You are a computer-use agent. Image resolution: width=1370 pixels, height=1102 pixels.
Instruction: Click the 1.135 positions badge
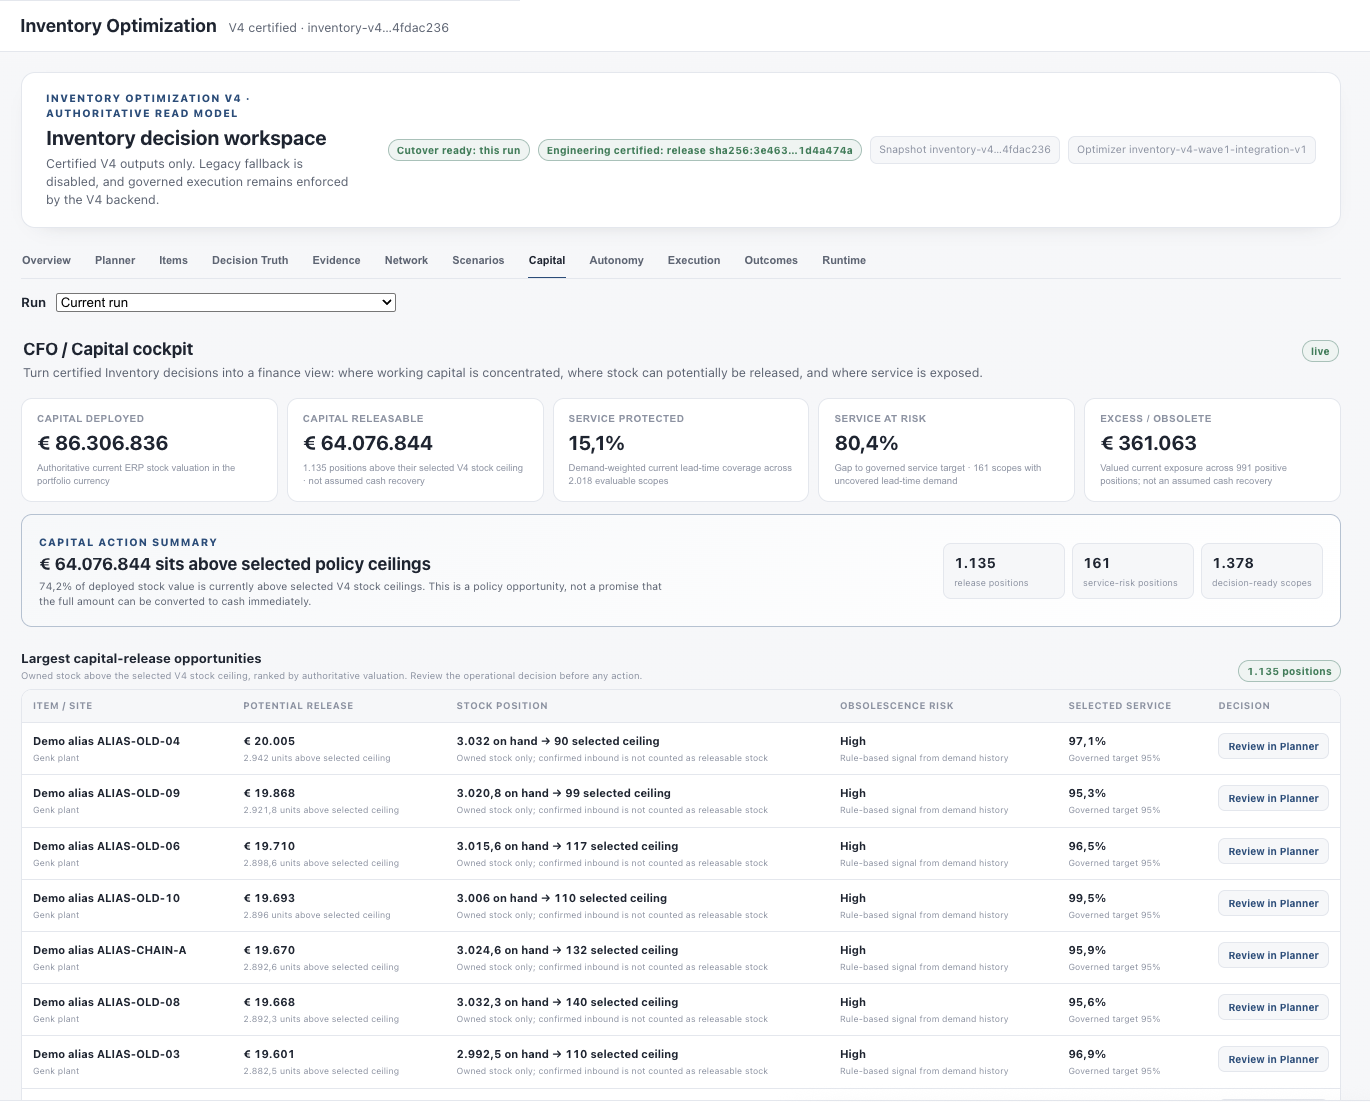(x=1289, y=671)
